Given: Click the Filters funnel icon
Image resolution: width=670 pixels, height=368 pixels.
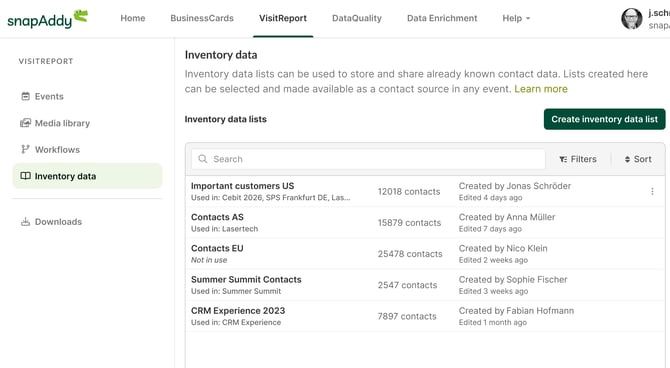Looking at the screenshot, I should point(563,159).
